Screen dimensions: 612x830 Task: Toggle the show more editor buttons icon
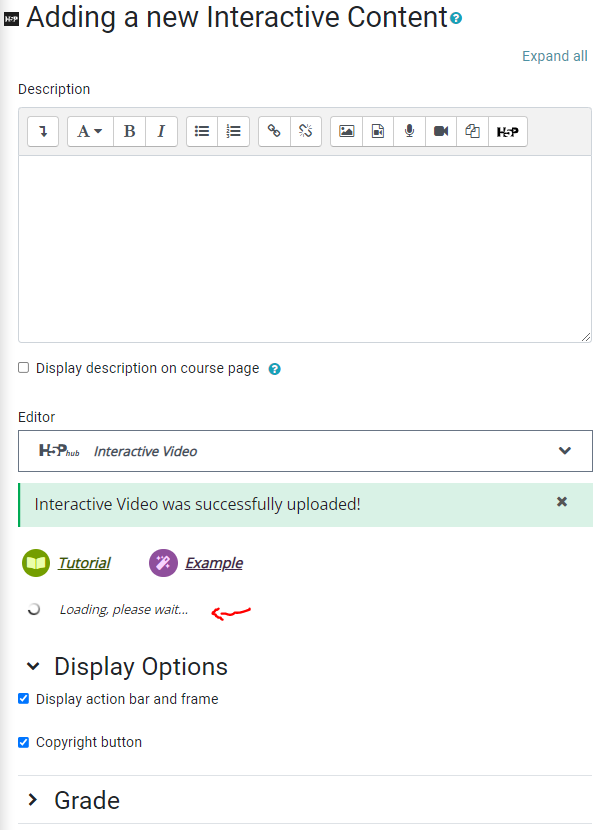pyautogui.click(x=43, y=131)
